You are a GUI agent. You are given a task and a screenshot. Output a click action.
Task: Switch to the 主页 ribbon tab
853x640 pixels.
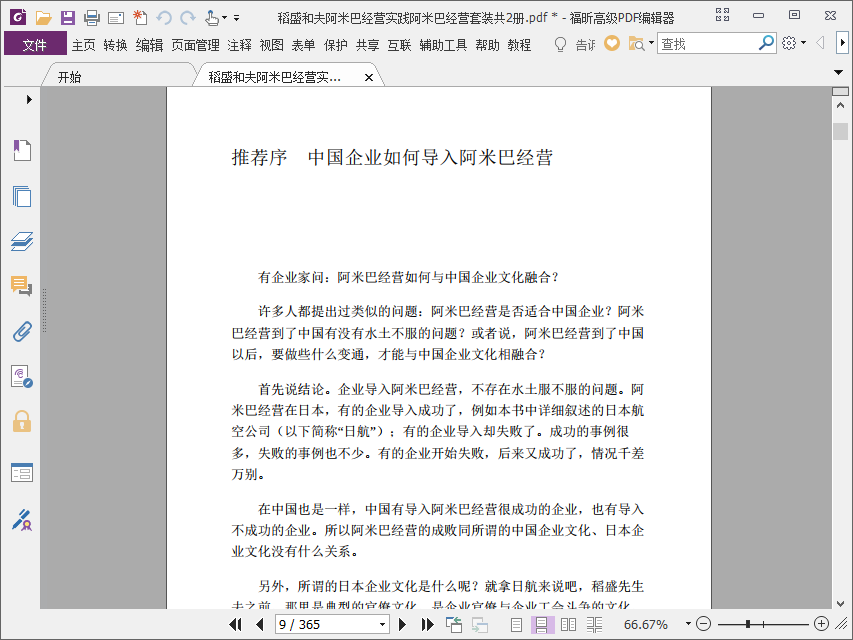pos(84,45)
